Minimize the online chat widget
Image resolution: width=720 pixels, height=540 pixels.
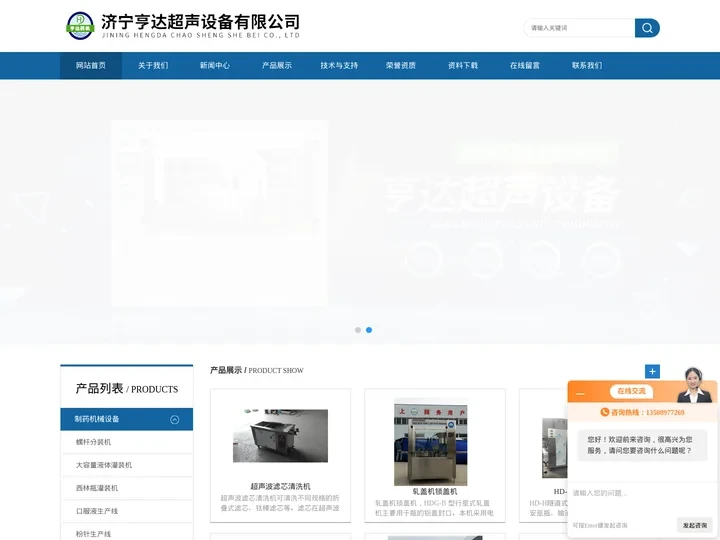point(580,394)
